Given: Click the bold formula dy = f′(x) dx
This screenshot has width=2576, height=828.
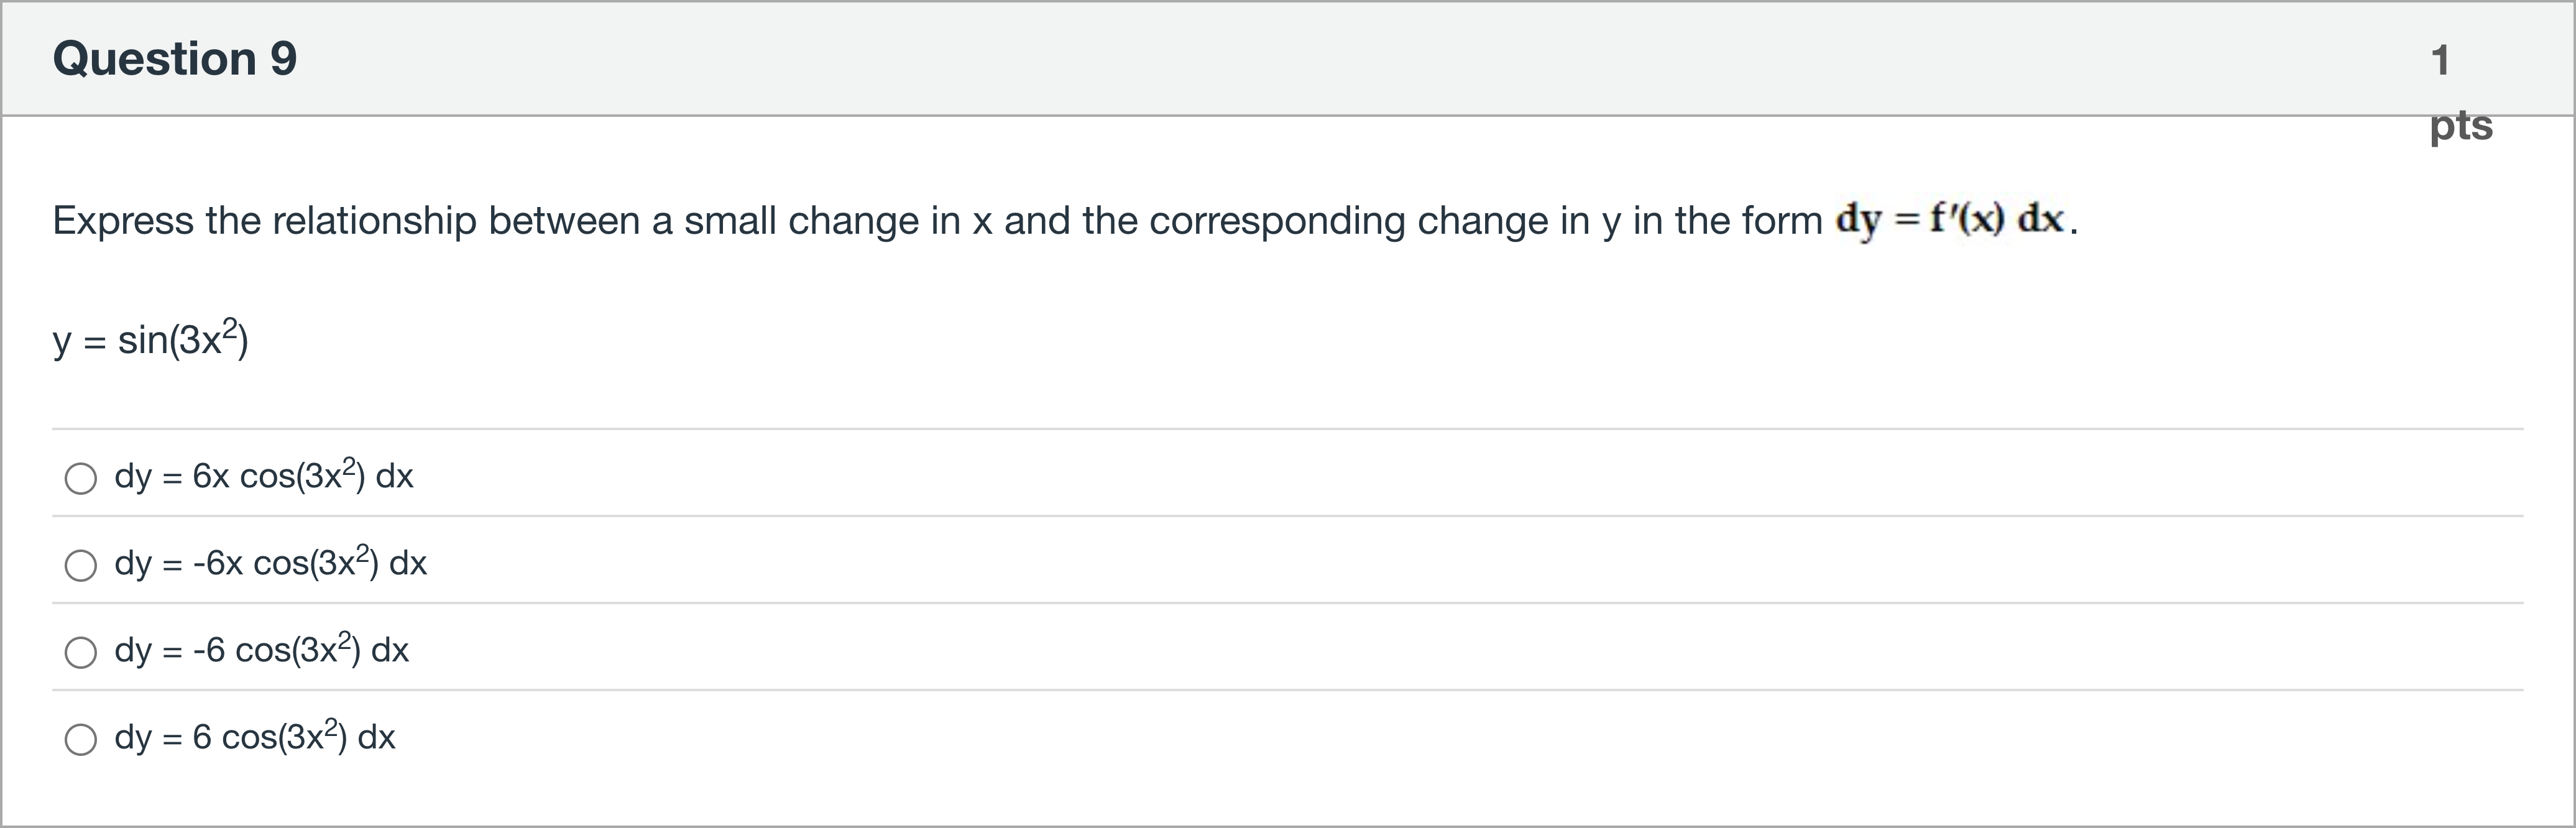Looking at the screenshot, I should point(1950,220).
